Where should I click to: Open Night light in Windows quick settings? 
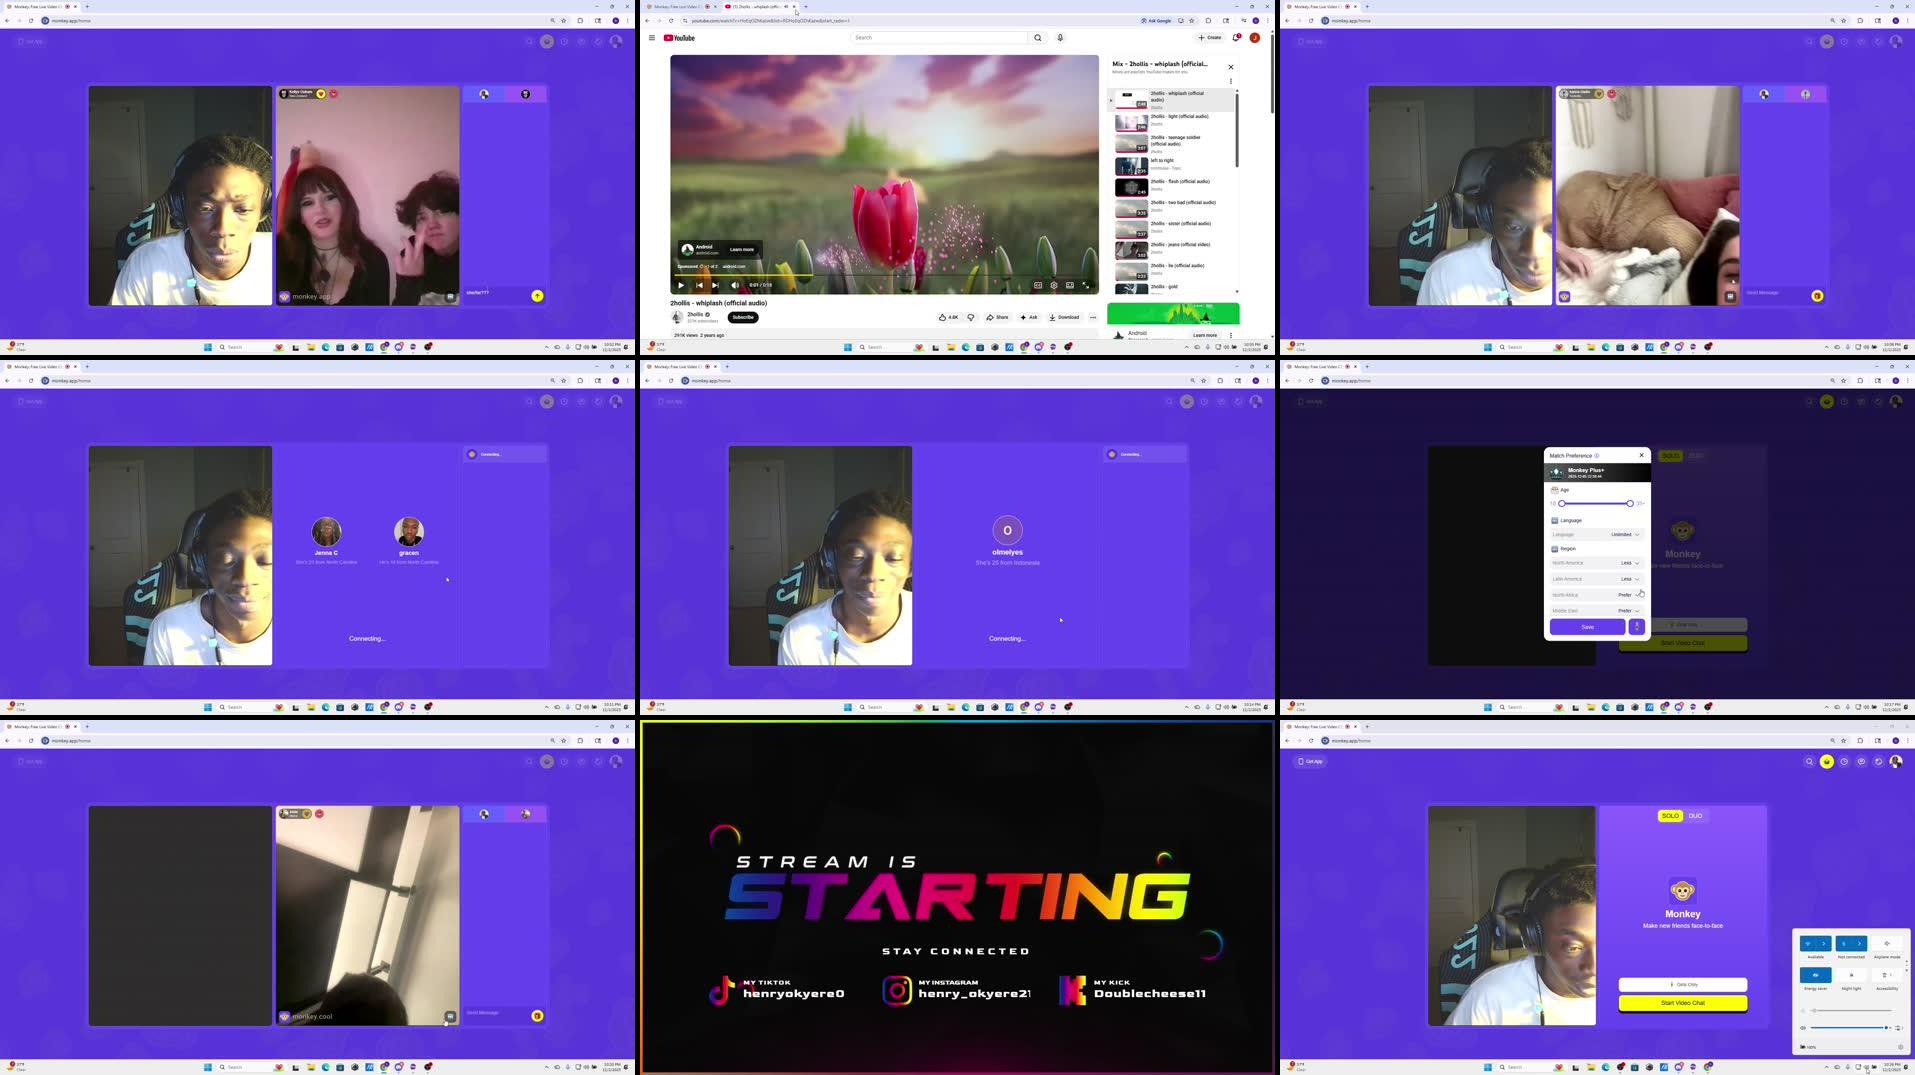click(1852, 975)
